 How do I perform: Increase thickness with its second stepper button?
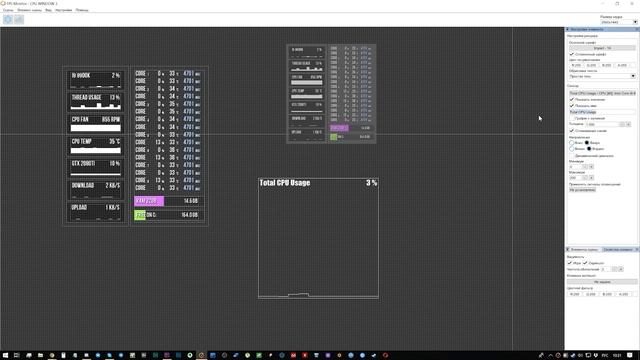point(628,124)
